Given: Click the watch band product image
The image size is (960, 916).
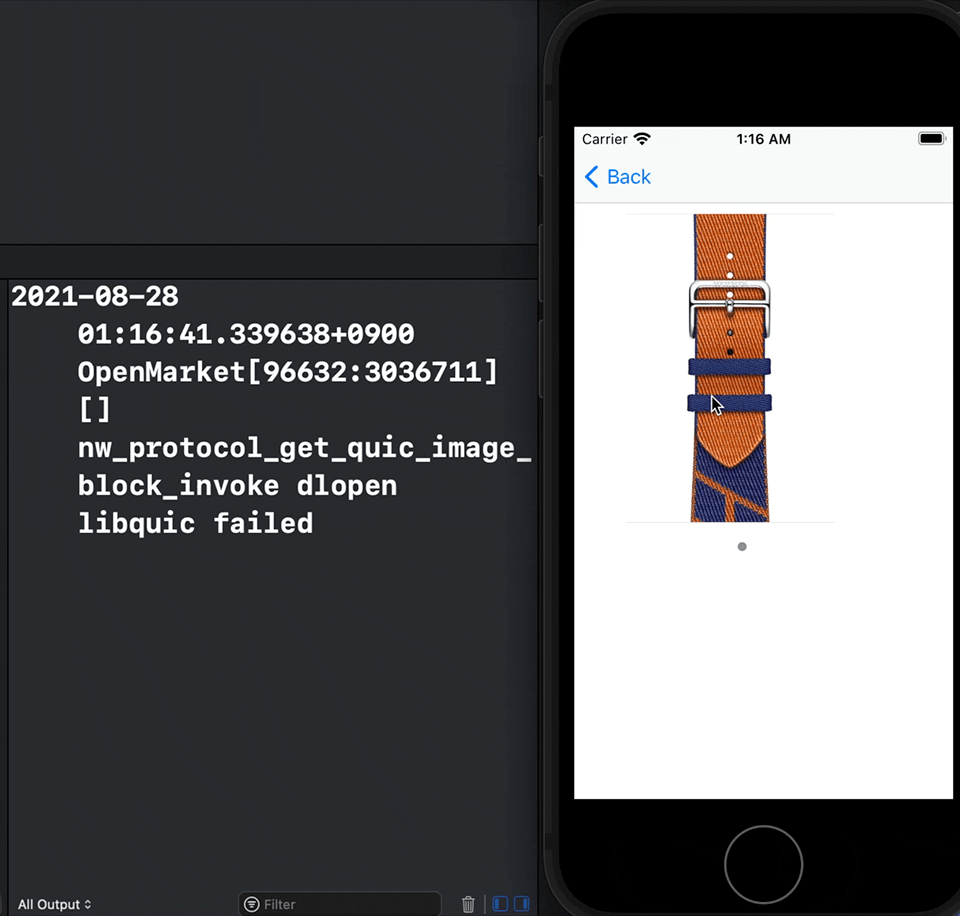Looking at the screenshot, I should pyautogui.click(x=729, y=368).
